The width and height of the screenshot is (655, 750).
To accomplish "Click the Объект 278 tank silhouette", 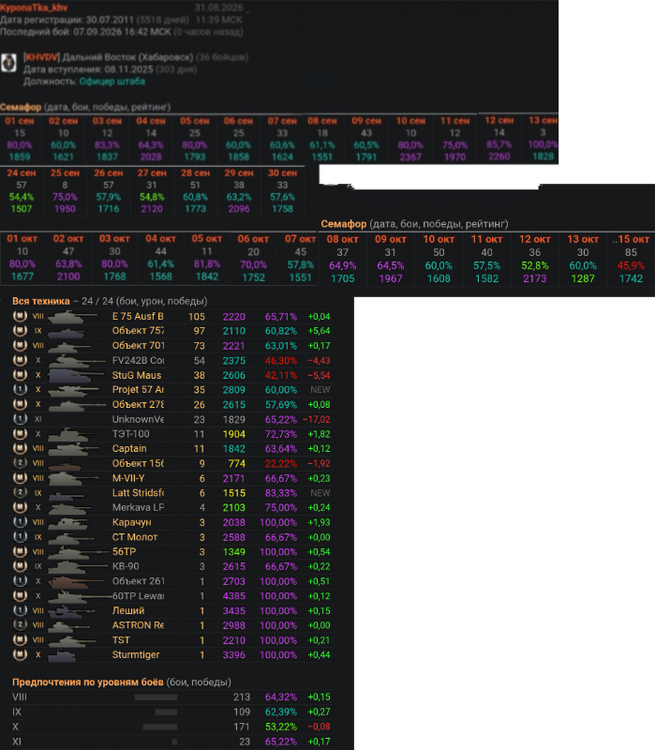I will (x=77, y=405).
